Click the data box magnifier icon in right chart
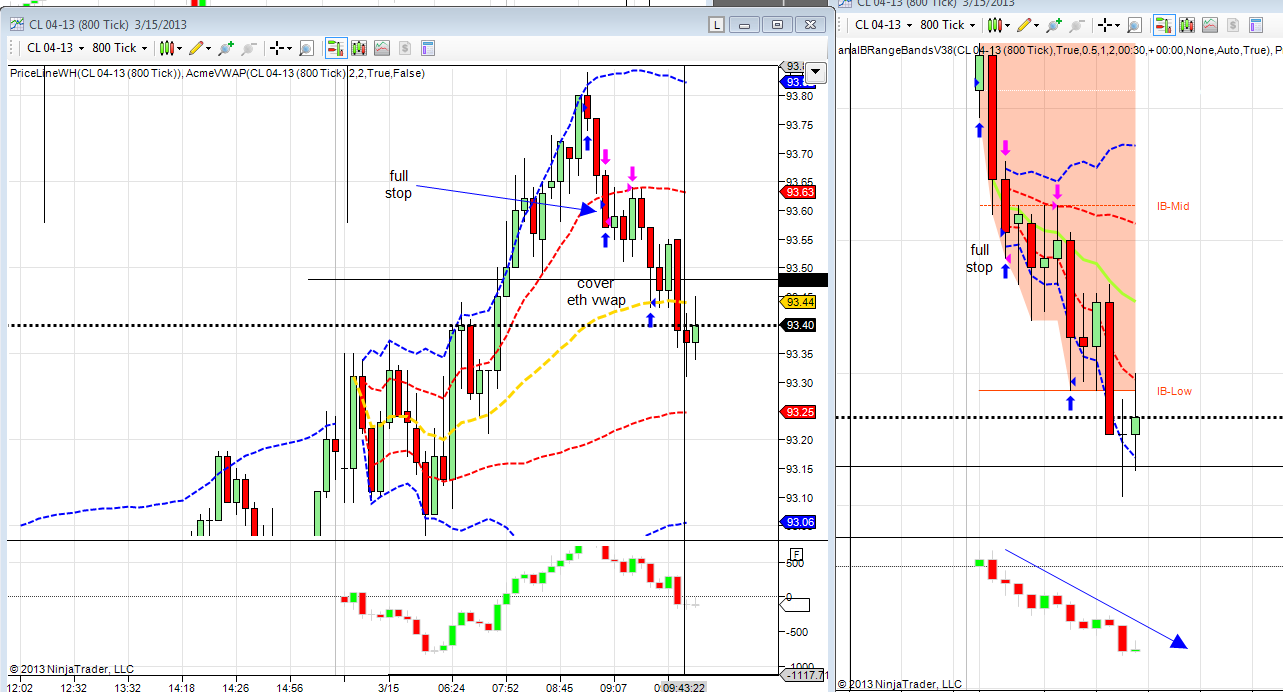This screenshot has width=1283, height=692. [x=1134, y=25]
